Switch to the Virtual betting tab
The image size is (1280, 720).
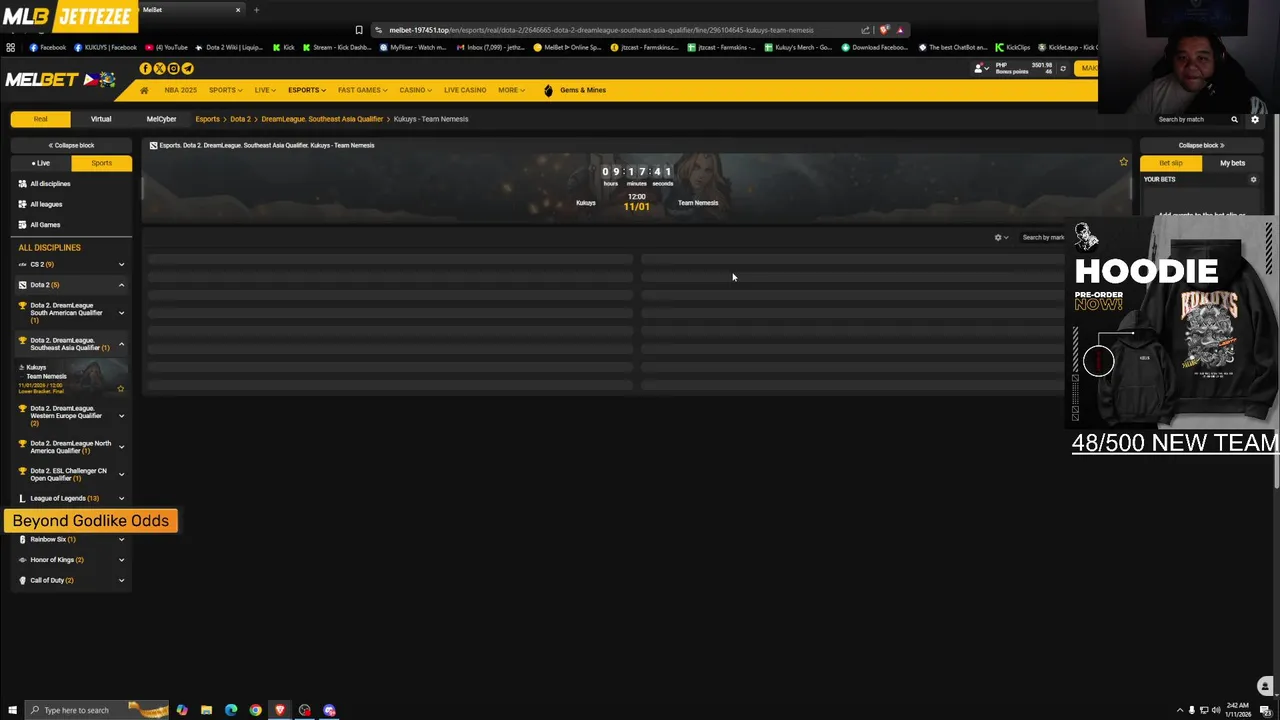(101, 119)
